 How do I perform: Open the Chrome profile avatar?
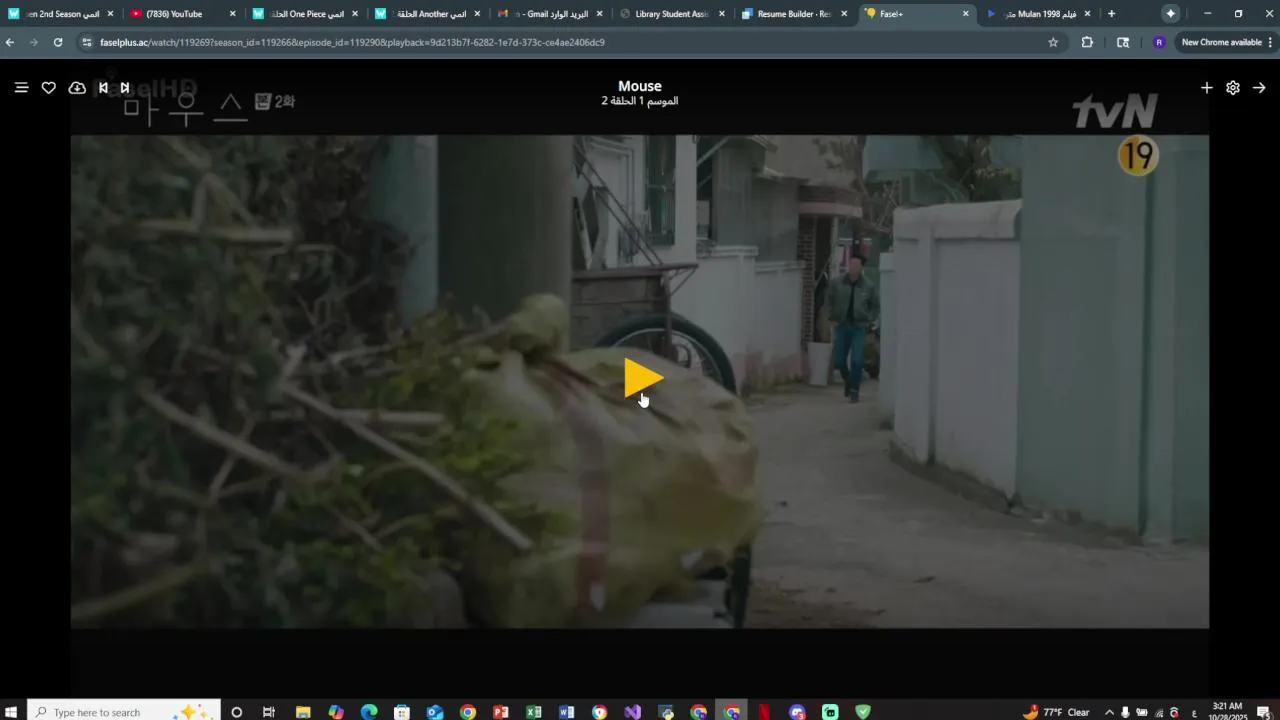tap(1159, 42)
